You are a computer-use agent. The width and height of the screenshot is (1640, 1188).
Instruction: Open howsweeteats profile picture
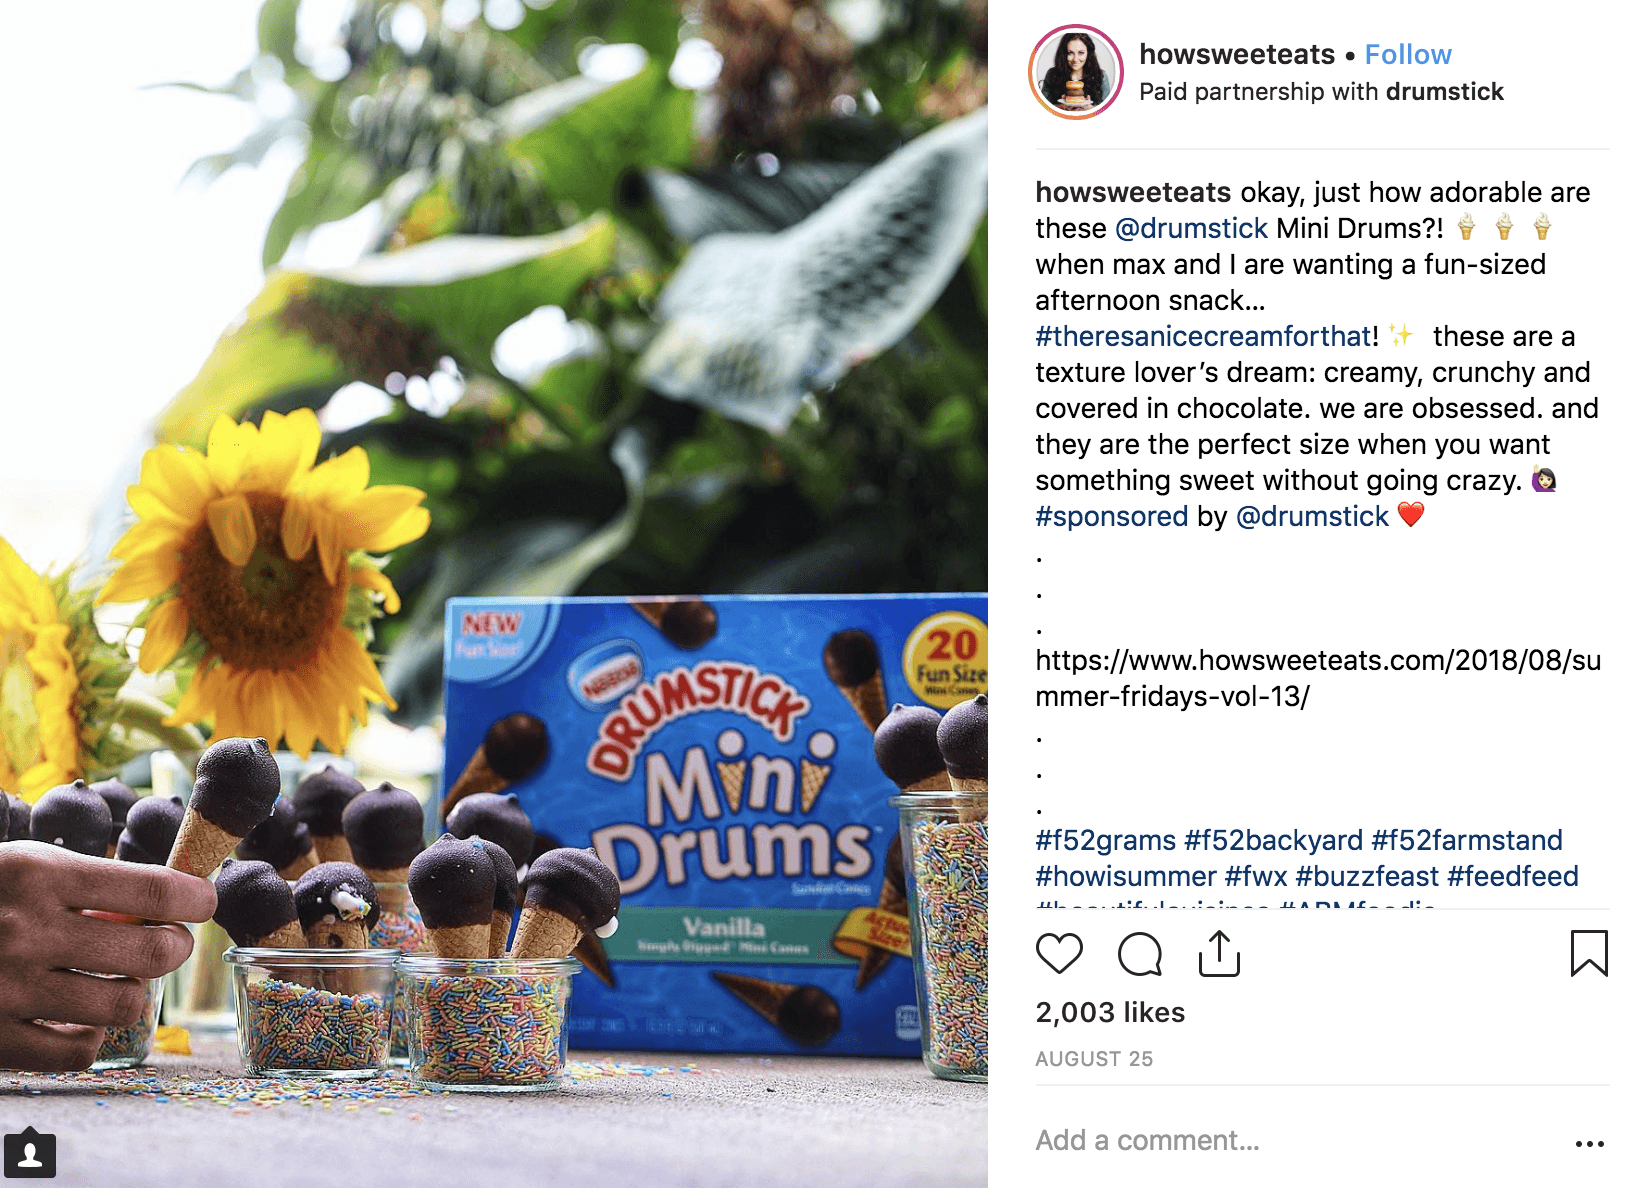click(1076, 72)
